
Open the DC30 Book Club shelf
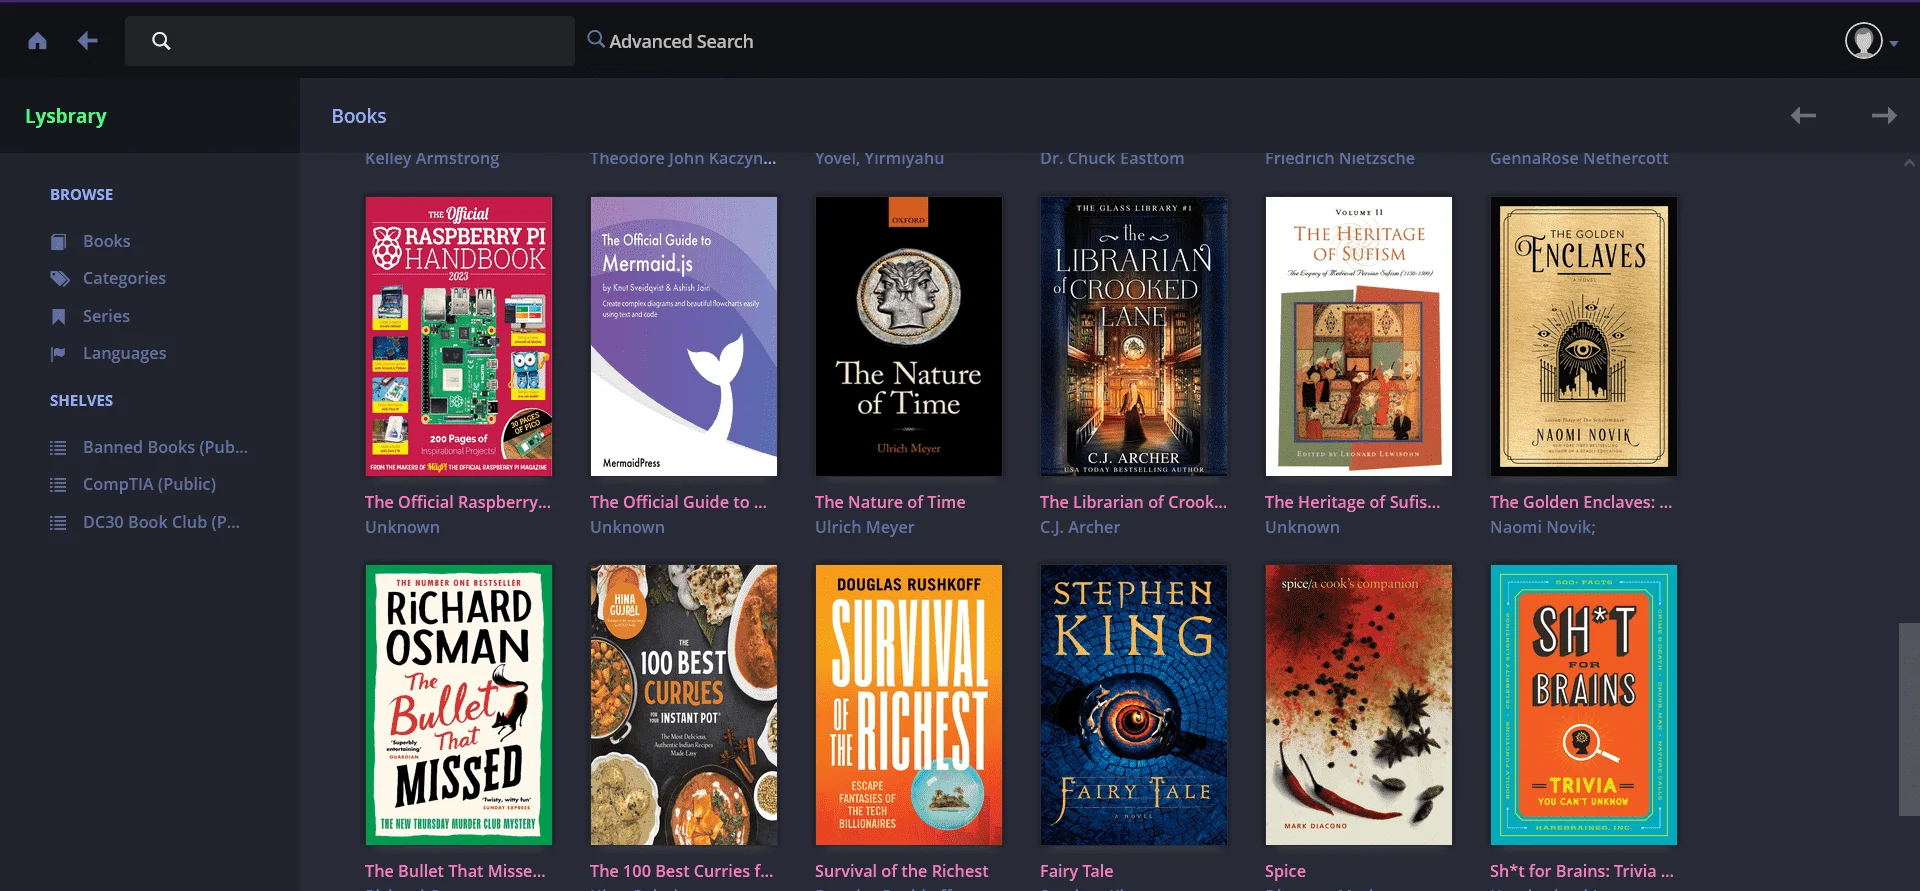161,522
